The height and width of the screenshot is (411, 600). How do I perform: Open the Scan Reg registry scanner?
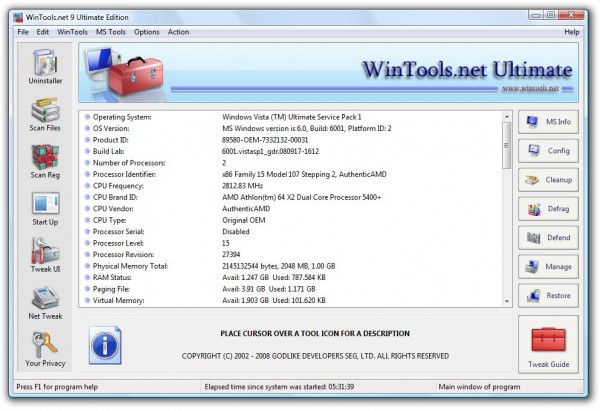coord(45,161)
